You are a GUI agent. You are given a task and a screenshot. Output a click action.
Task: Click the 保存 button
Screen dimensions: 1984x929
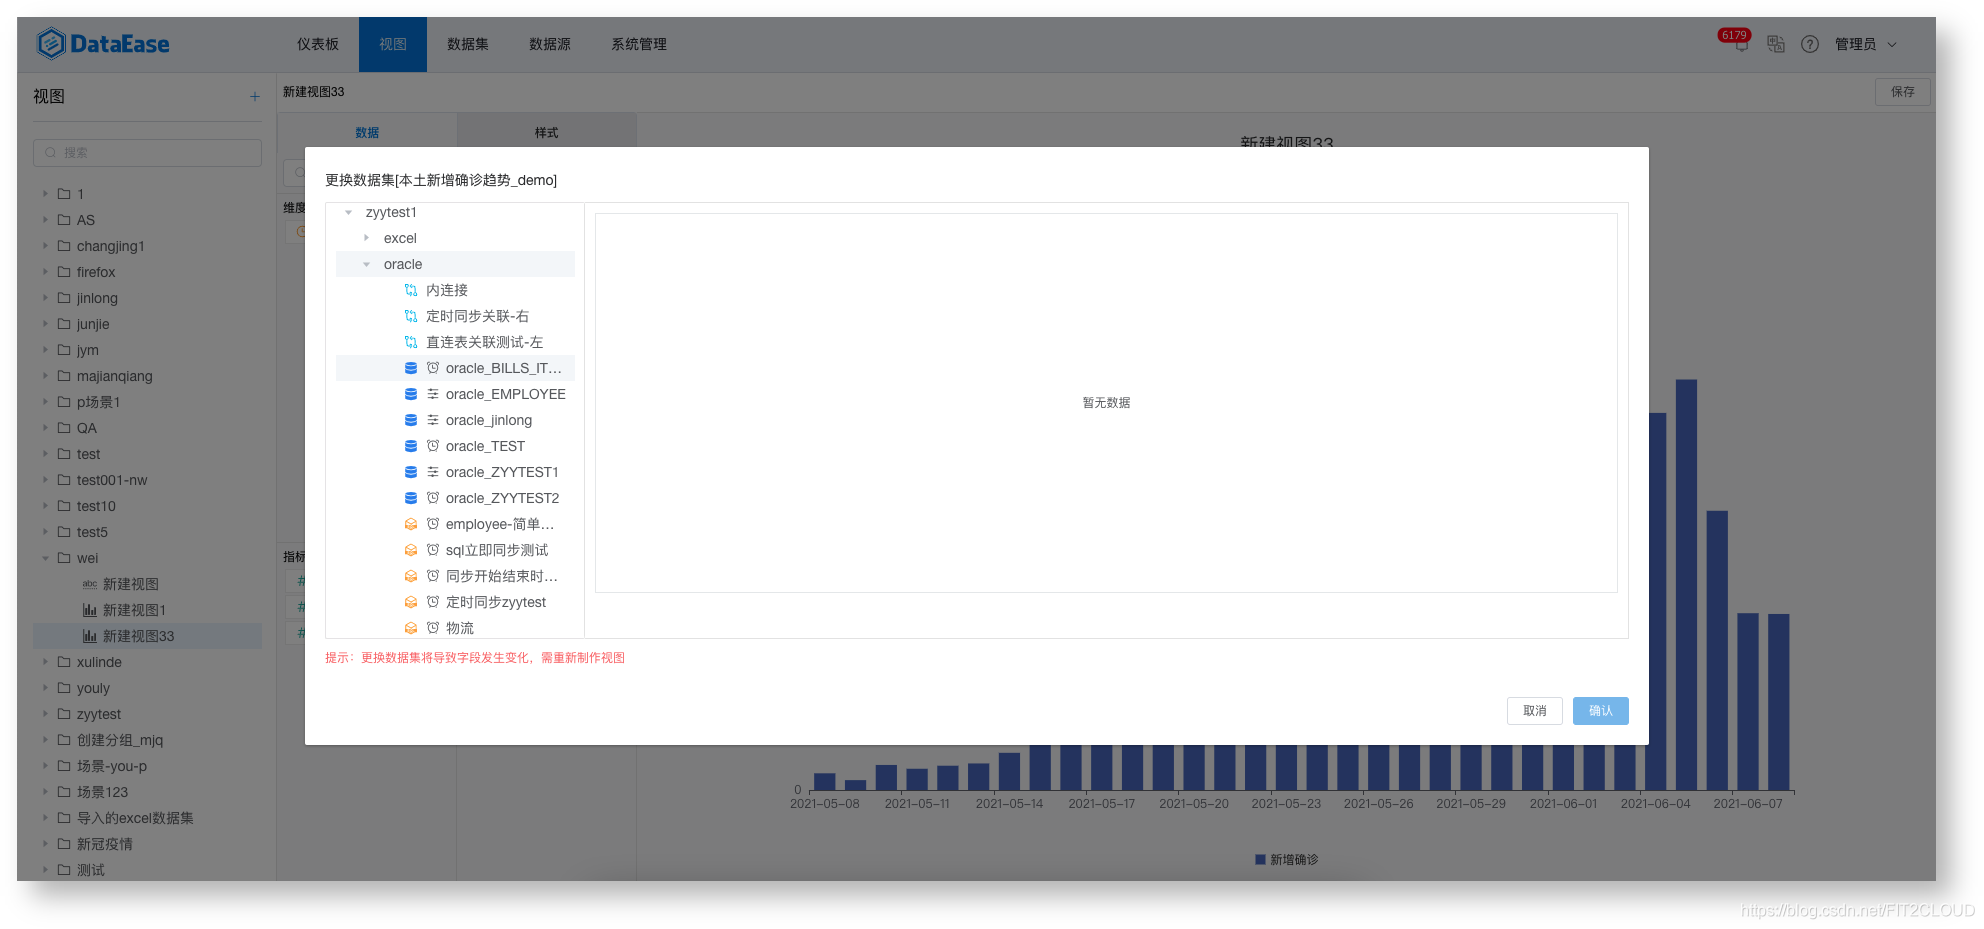click(x=1903, y=92)
